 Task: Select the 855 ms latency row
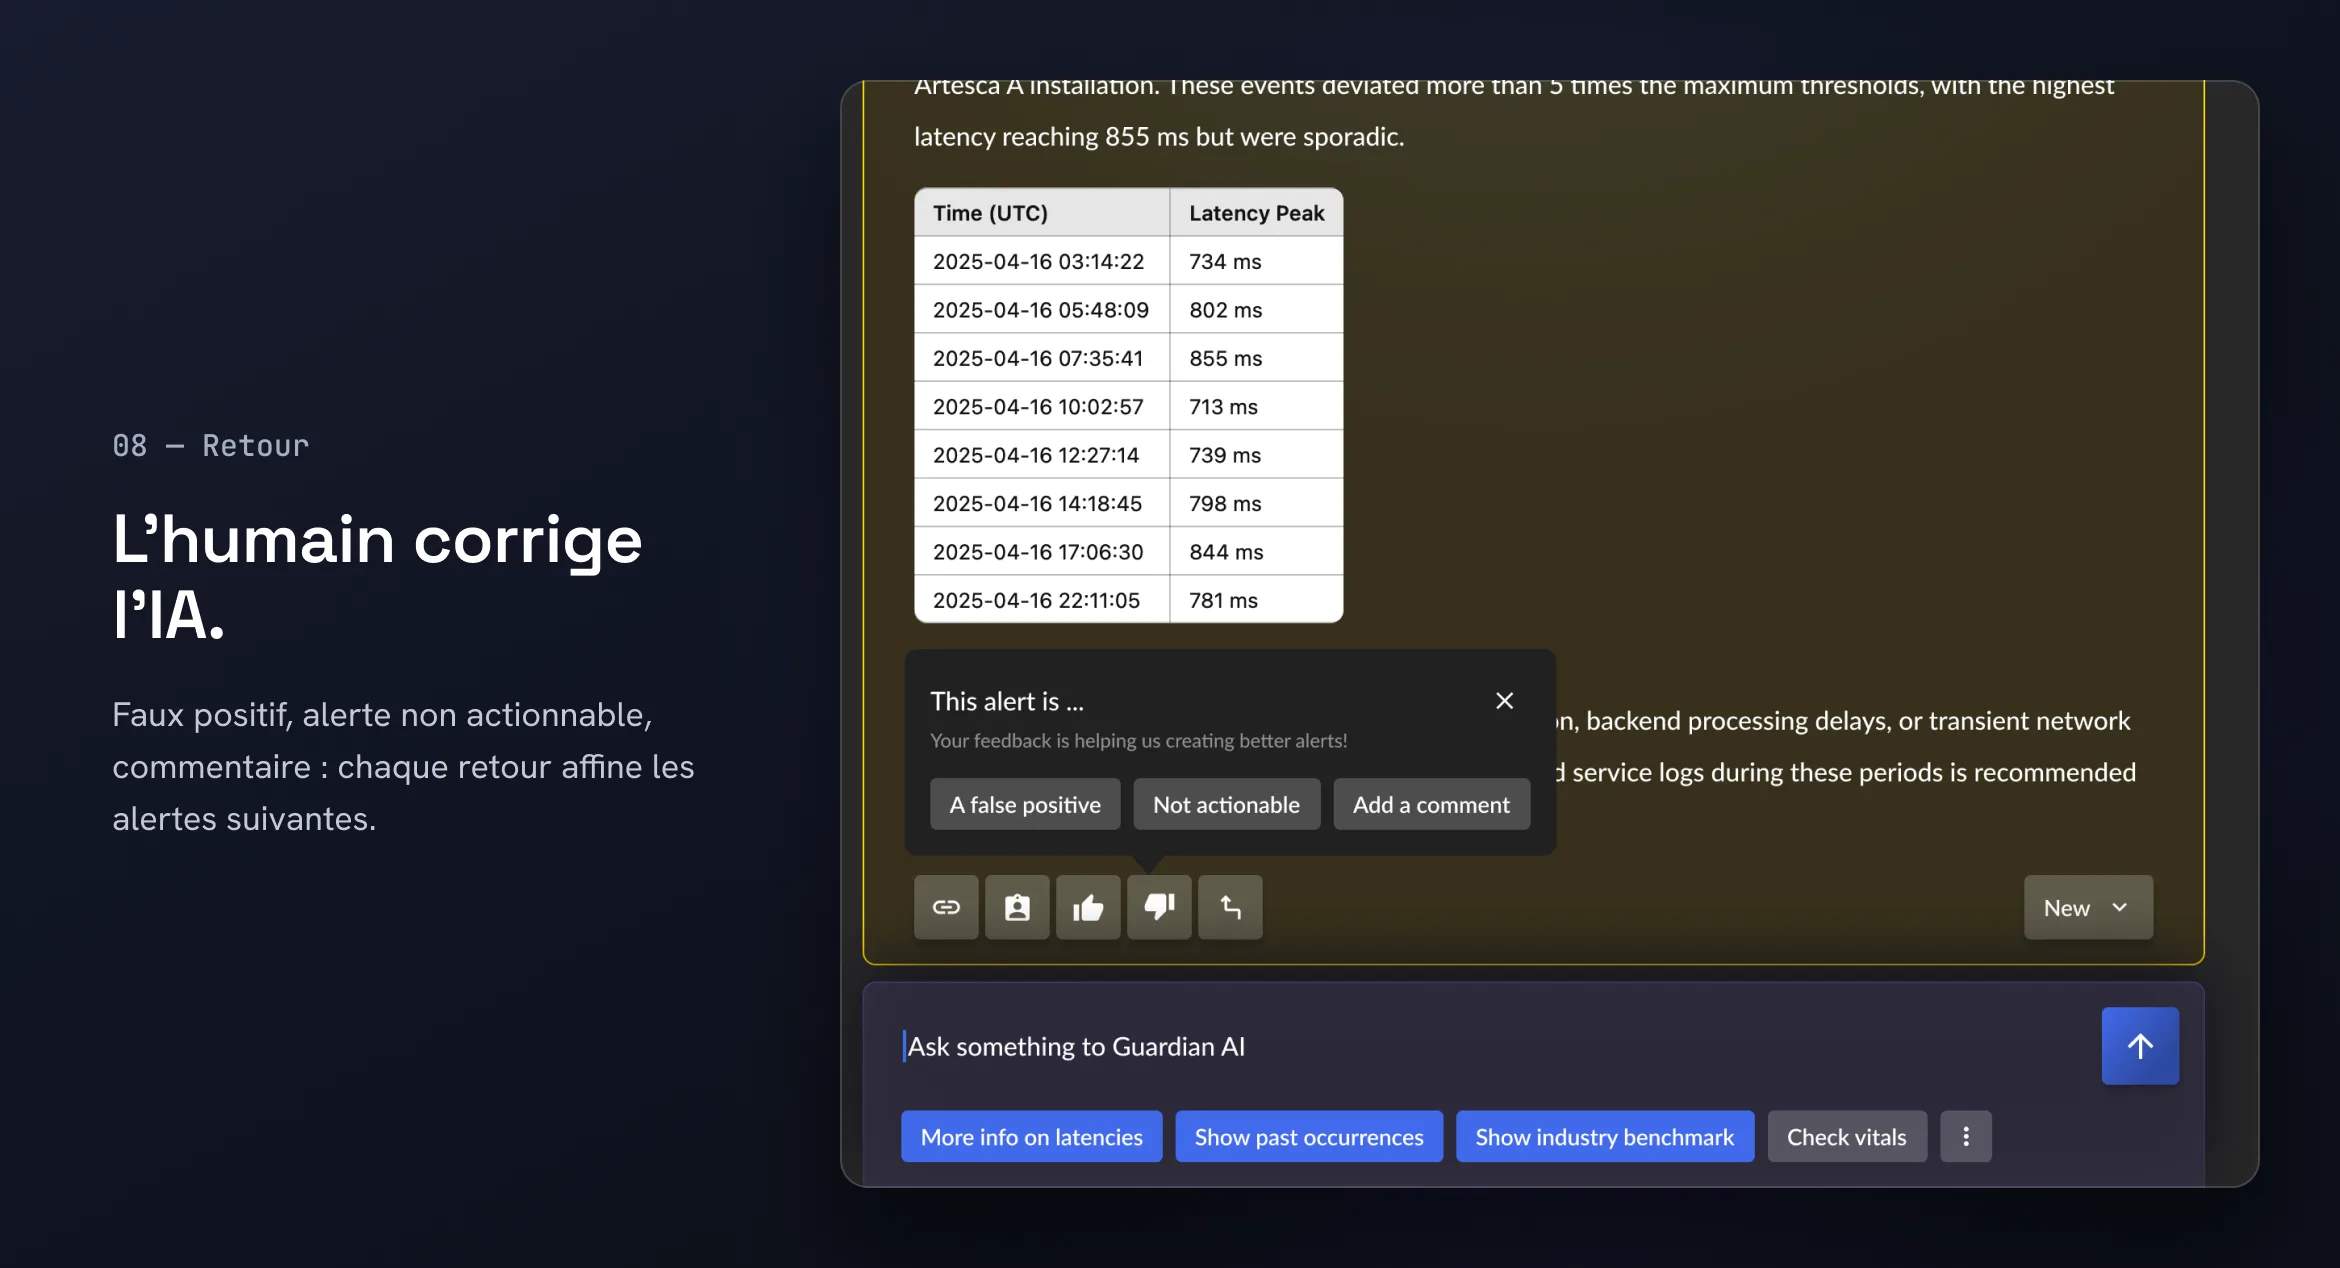(x=1128, y=358)
